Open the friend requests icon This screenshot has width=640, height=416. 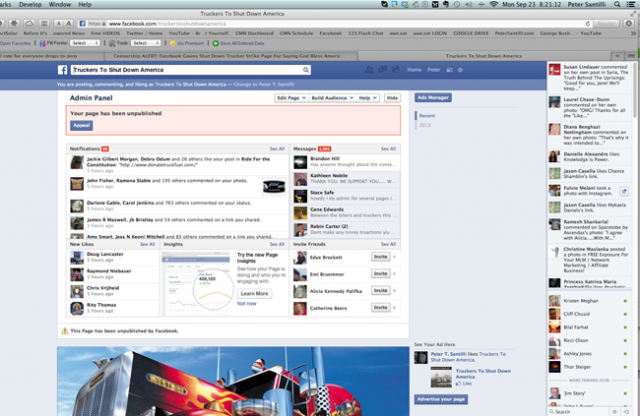[x=369, y=70]
